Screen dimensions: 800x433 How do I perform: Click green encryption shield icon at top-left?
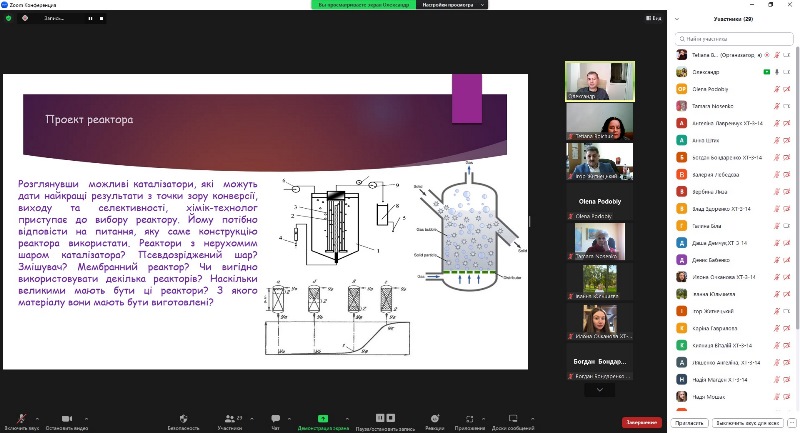(x=10, y=18)
